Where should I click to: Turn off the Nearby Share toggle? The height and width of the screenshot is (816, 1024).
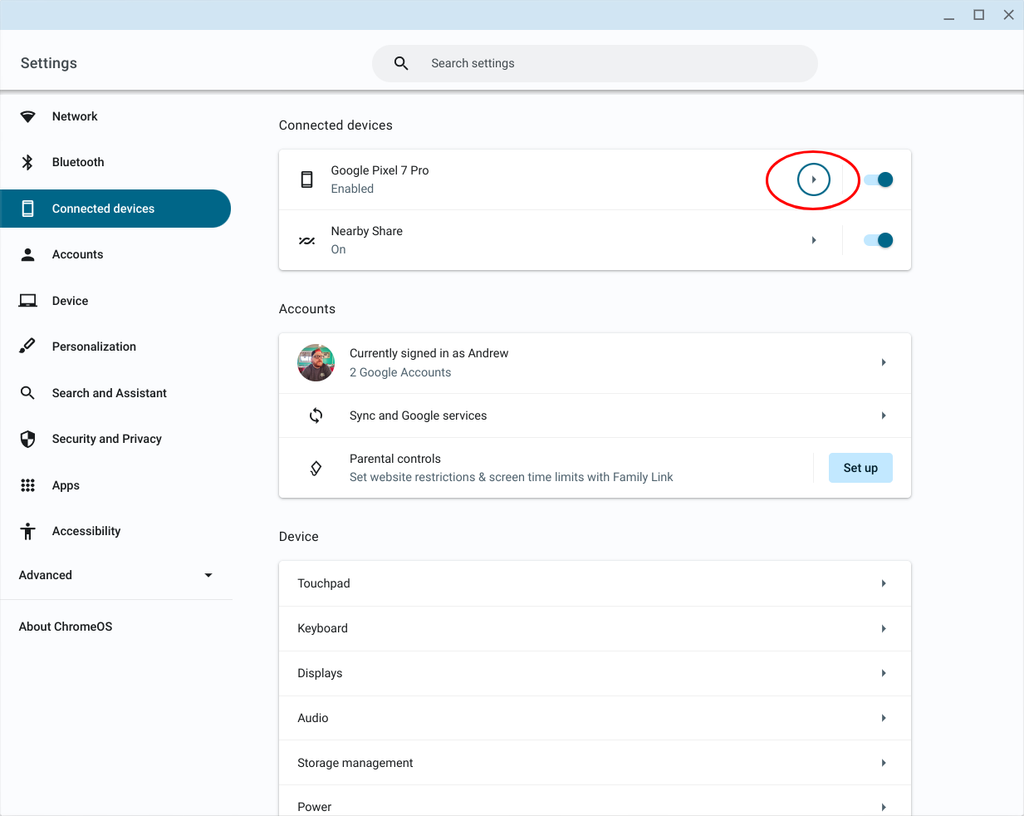[878, 240]
